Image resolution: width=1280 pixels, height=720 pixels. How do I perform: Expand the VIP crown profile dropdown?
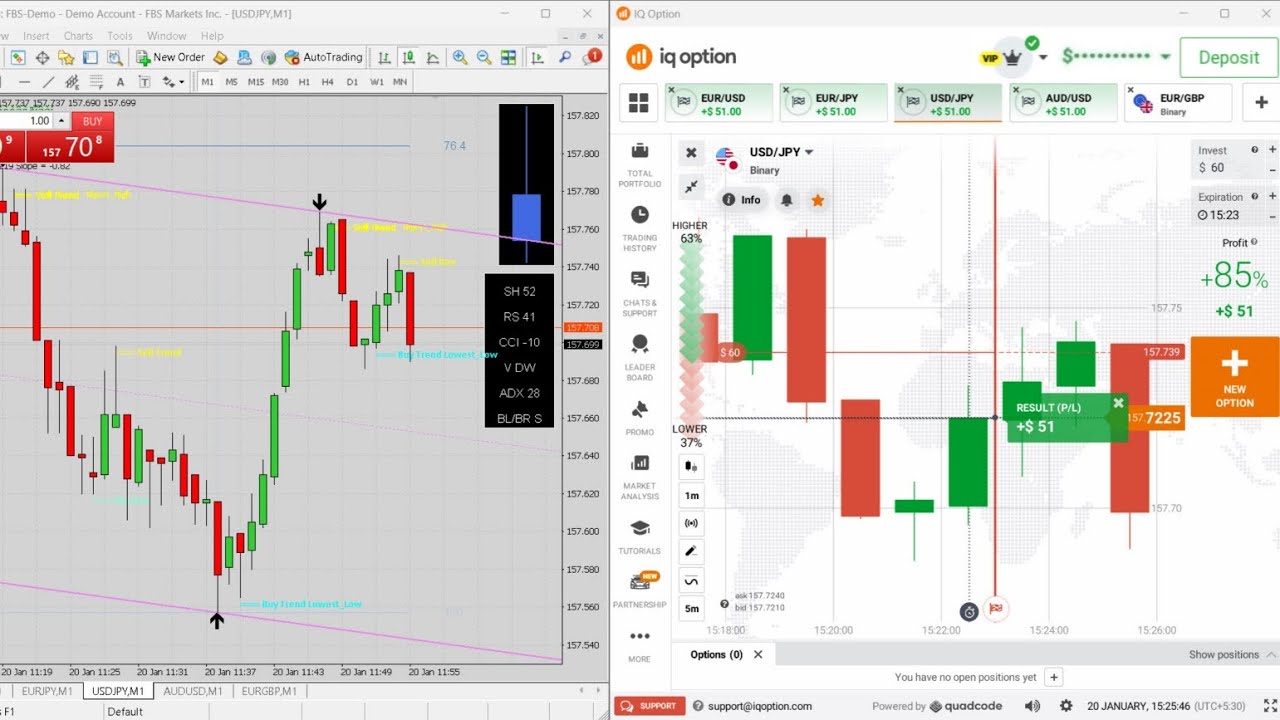[1043, 57]
